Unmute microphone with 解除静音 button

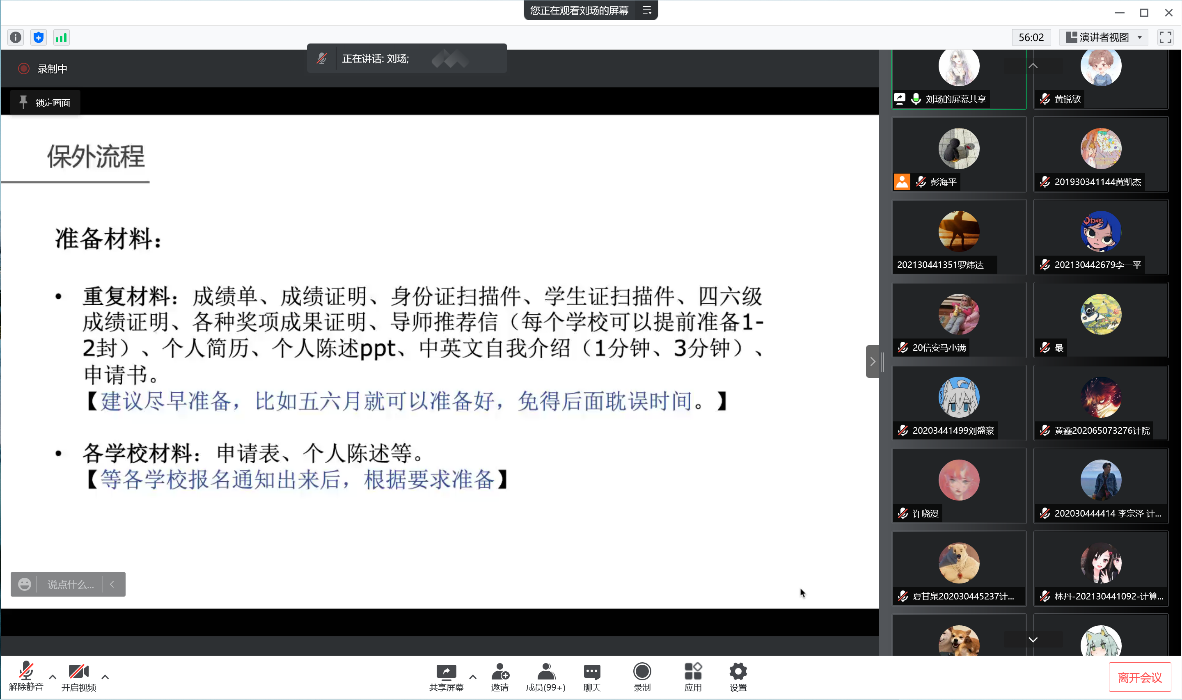click(26, 675)
